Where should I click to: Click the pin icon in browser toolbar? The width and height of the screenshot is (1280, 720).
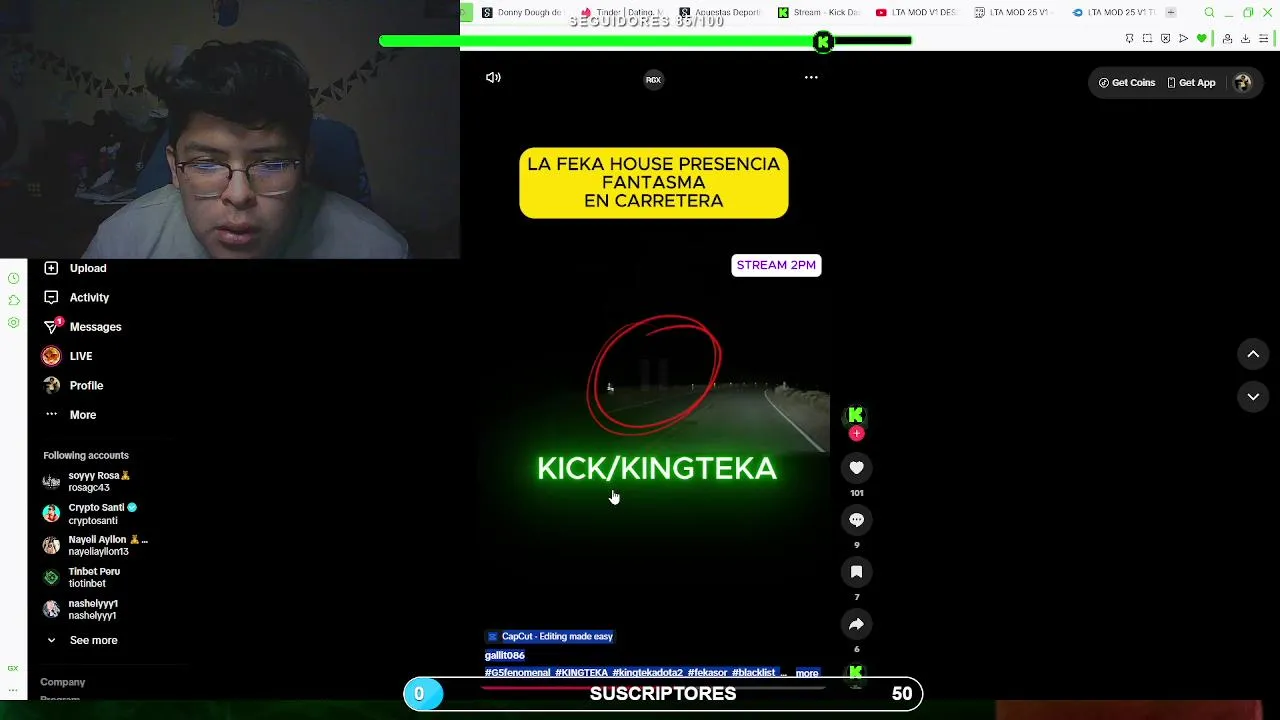(1129, 38)
